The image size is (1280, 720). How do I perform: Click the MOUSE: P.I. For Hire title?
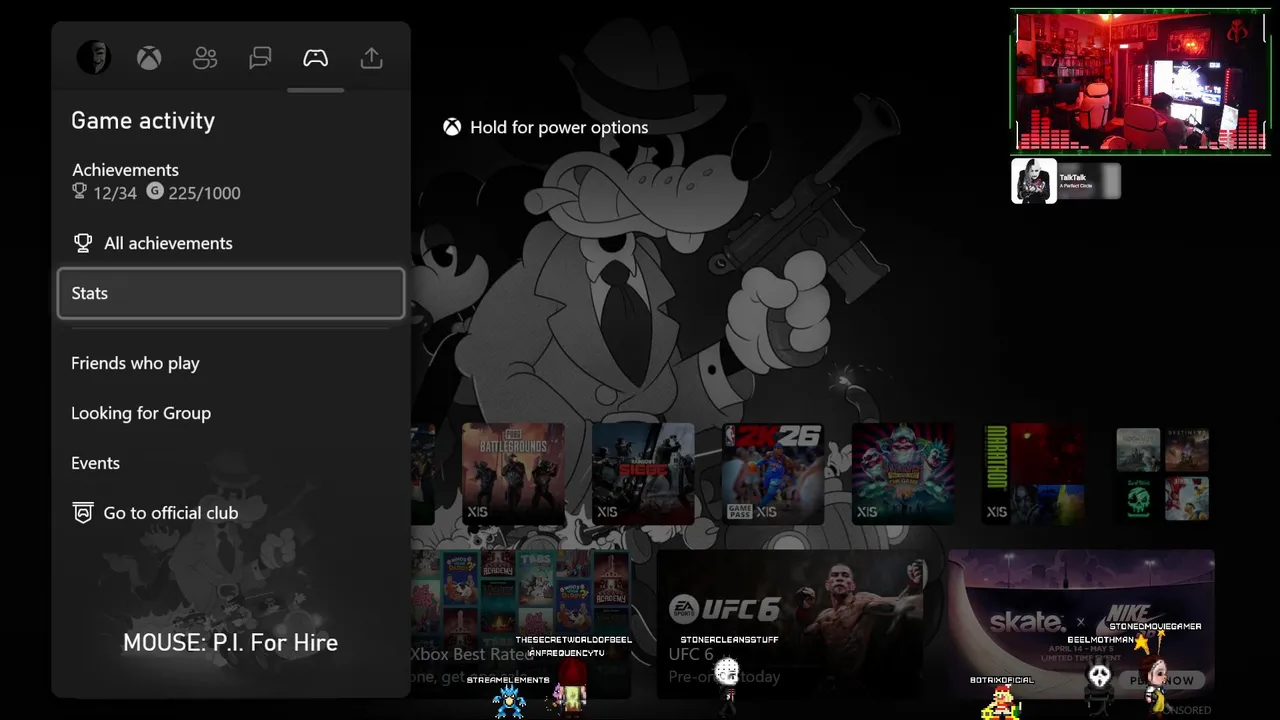click(230, 642)
